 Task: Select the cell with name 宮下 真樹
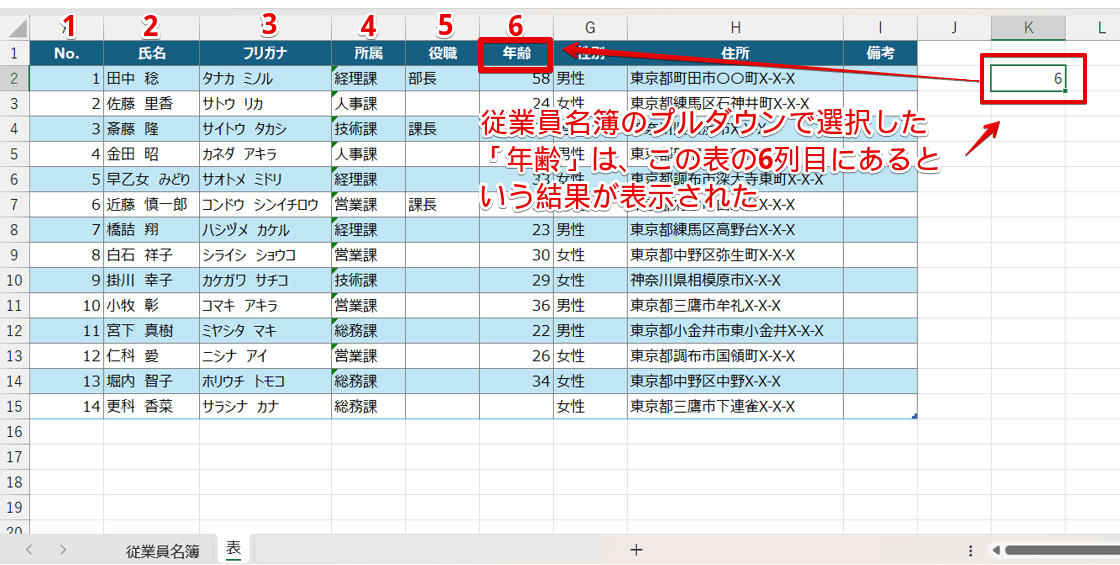pos(151,331)
